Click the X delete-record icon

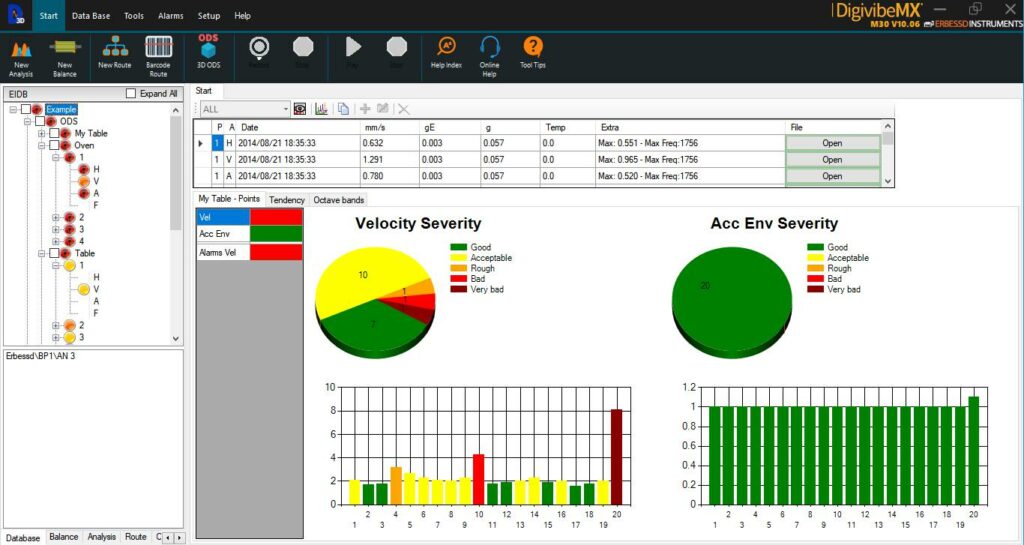pos(404,109)
